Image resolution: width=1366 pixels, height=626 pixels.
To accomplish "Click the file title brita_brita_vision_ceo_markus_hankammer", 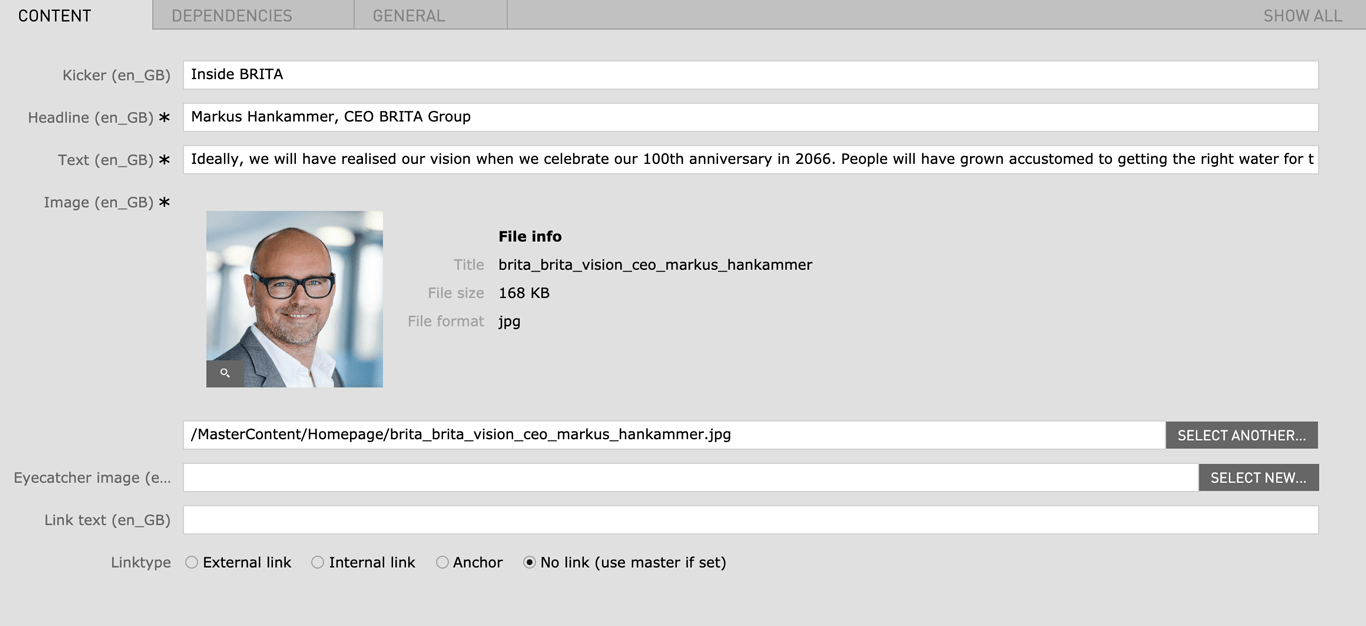I will [655, 265].
